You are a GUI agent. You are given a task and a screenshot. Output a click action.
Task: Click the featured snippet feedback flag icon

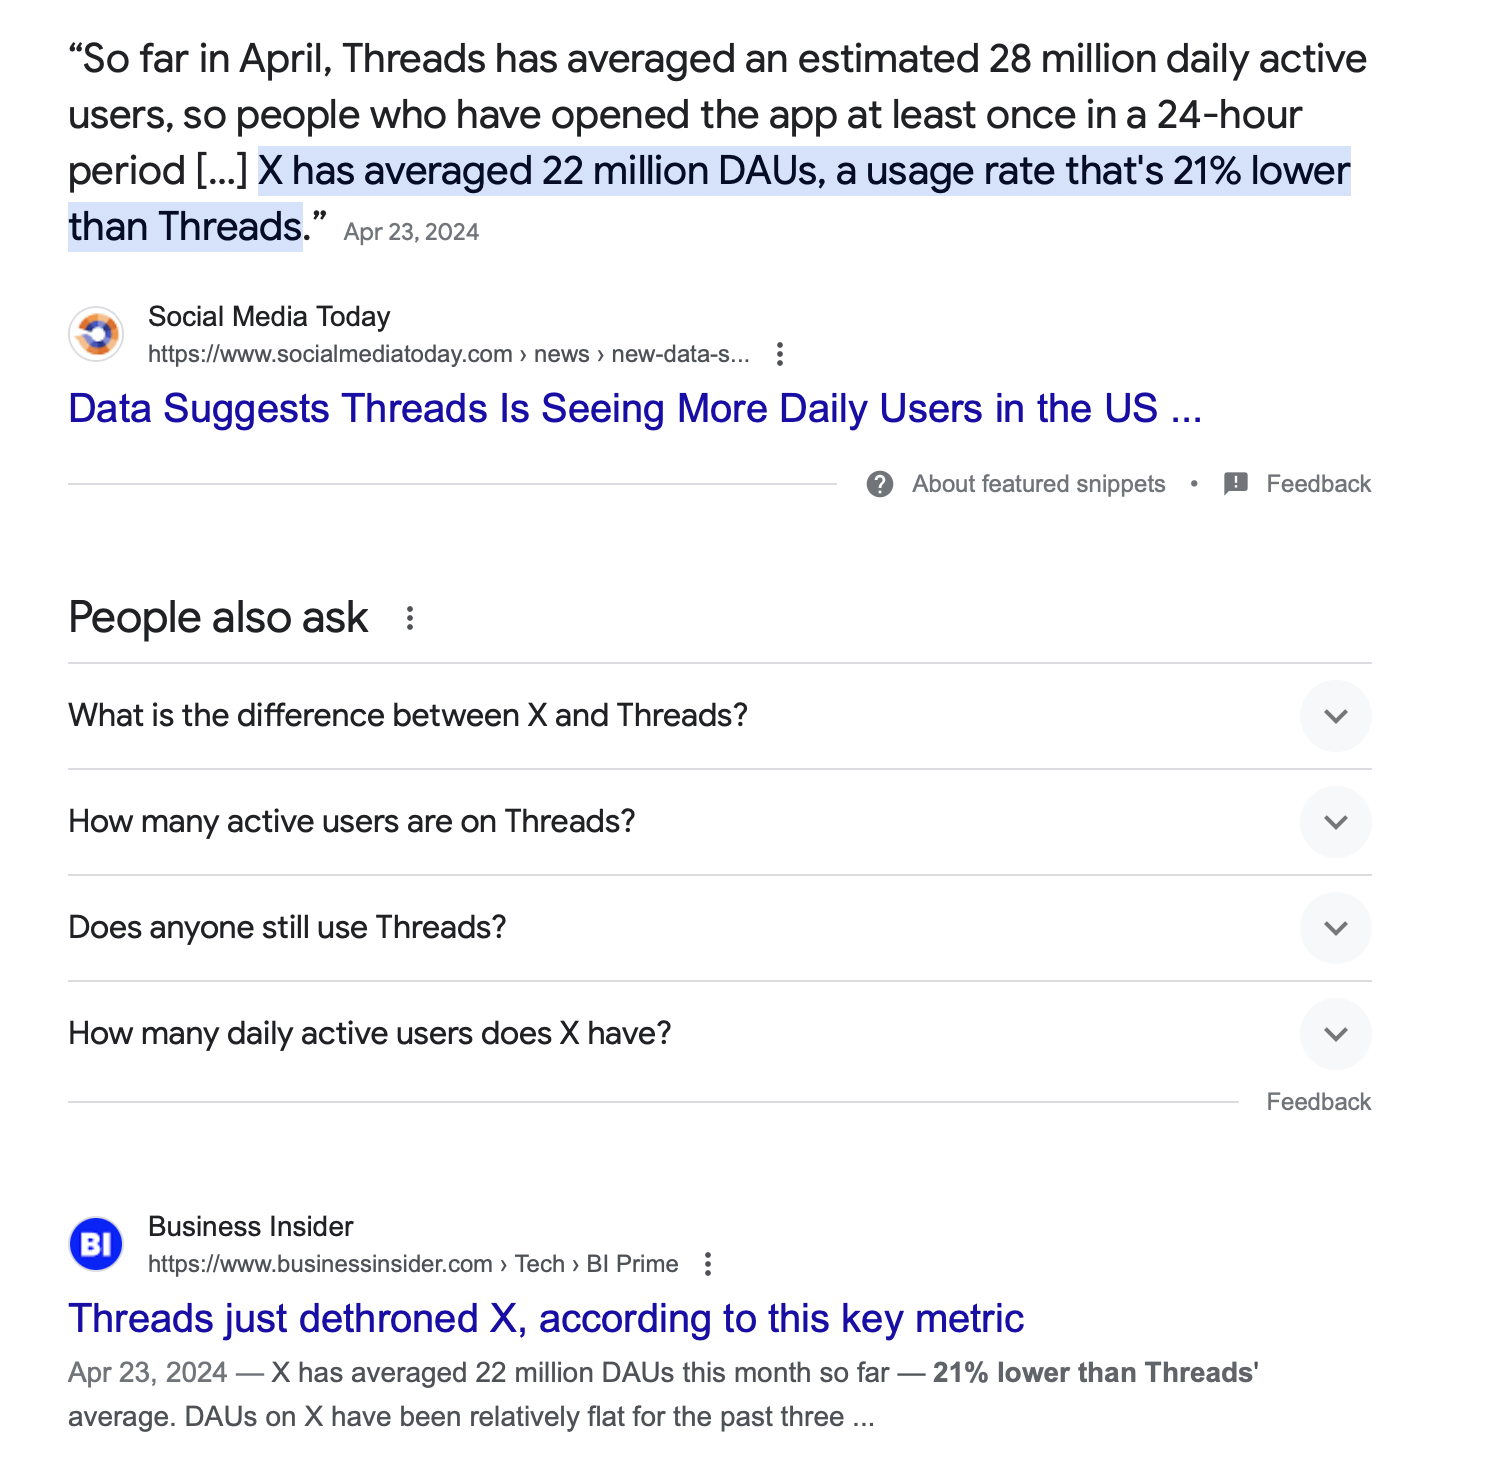[x=1236, y=484]
